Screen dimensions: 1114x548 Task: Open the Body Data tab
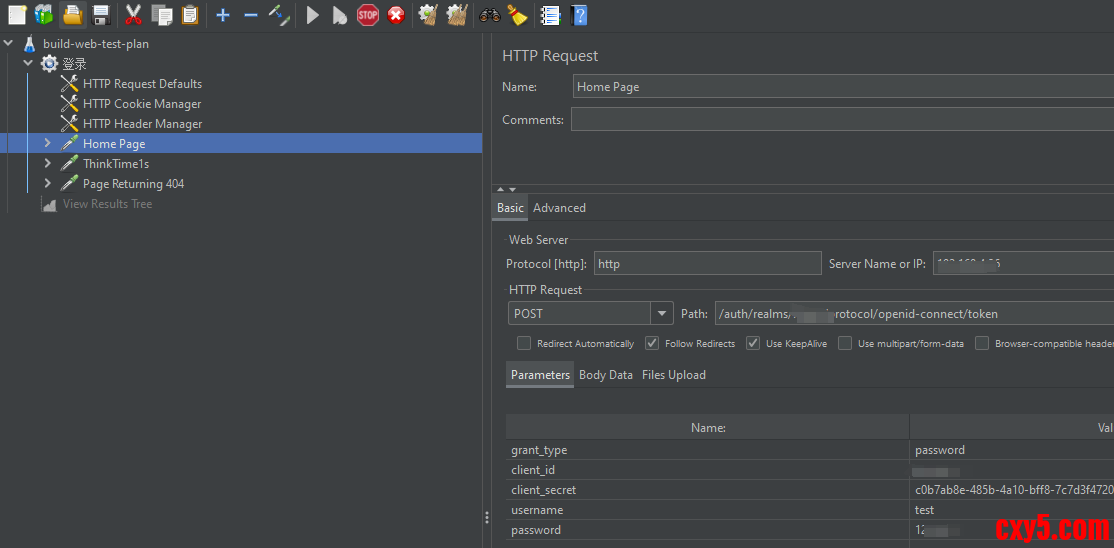tap(605, 375)
